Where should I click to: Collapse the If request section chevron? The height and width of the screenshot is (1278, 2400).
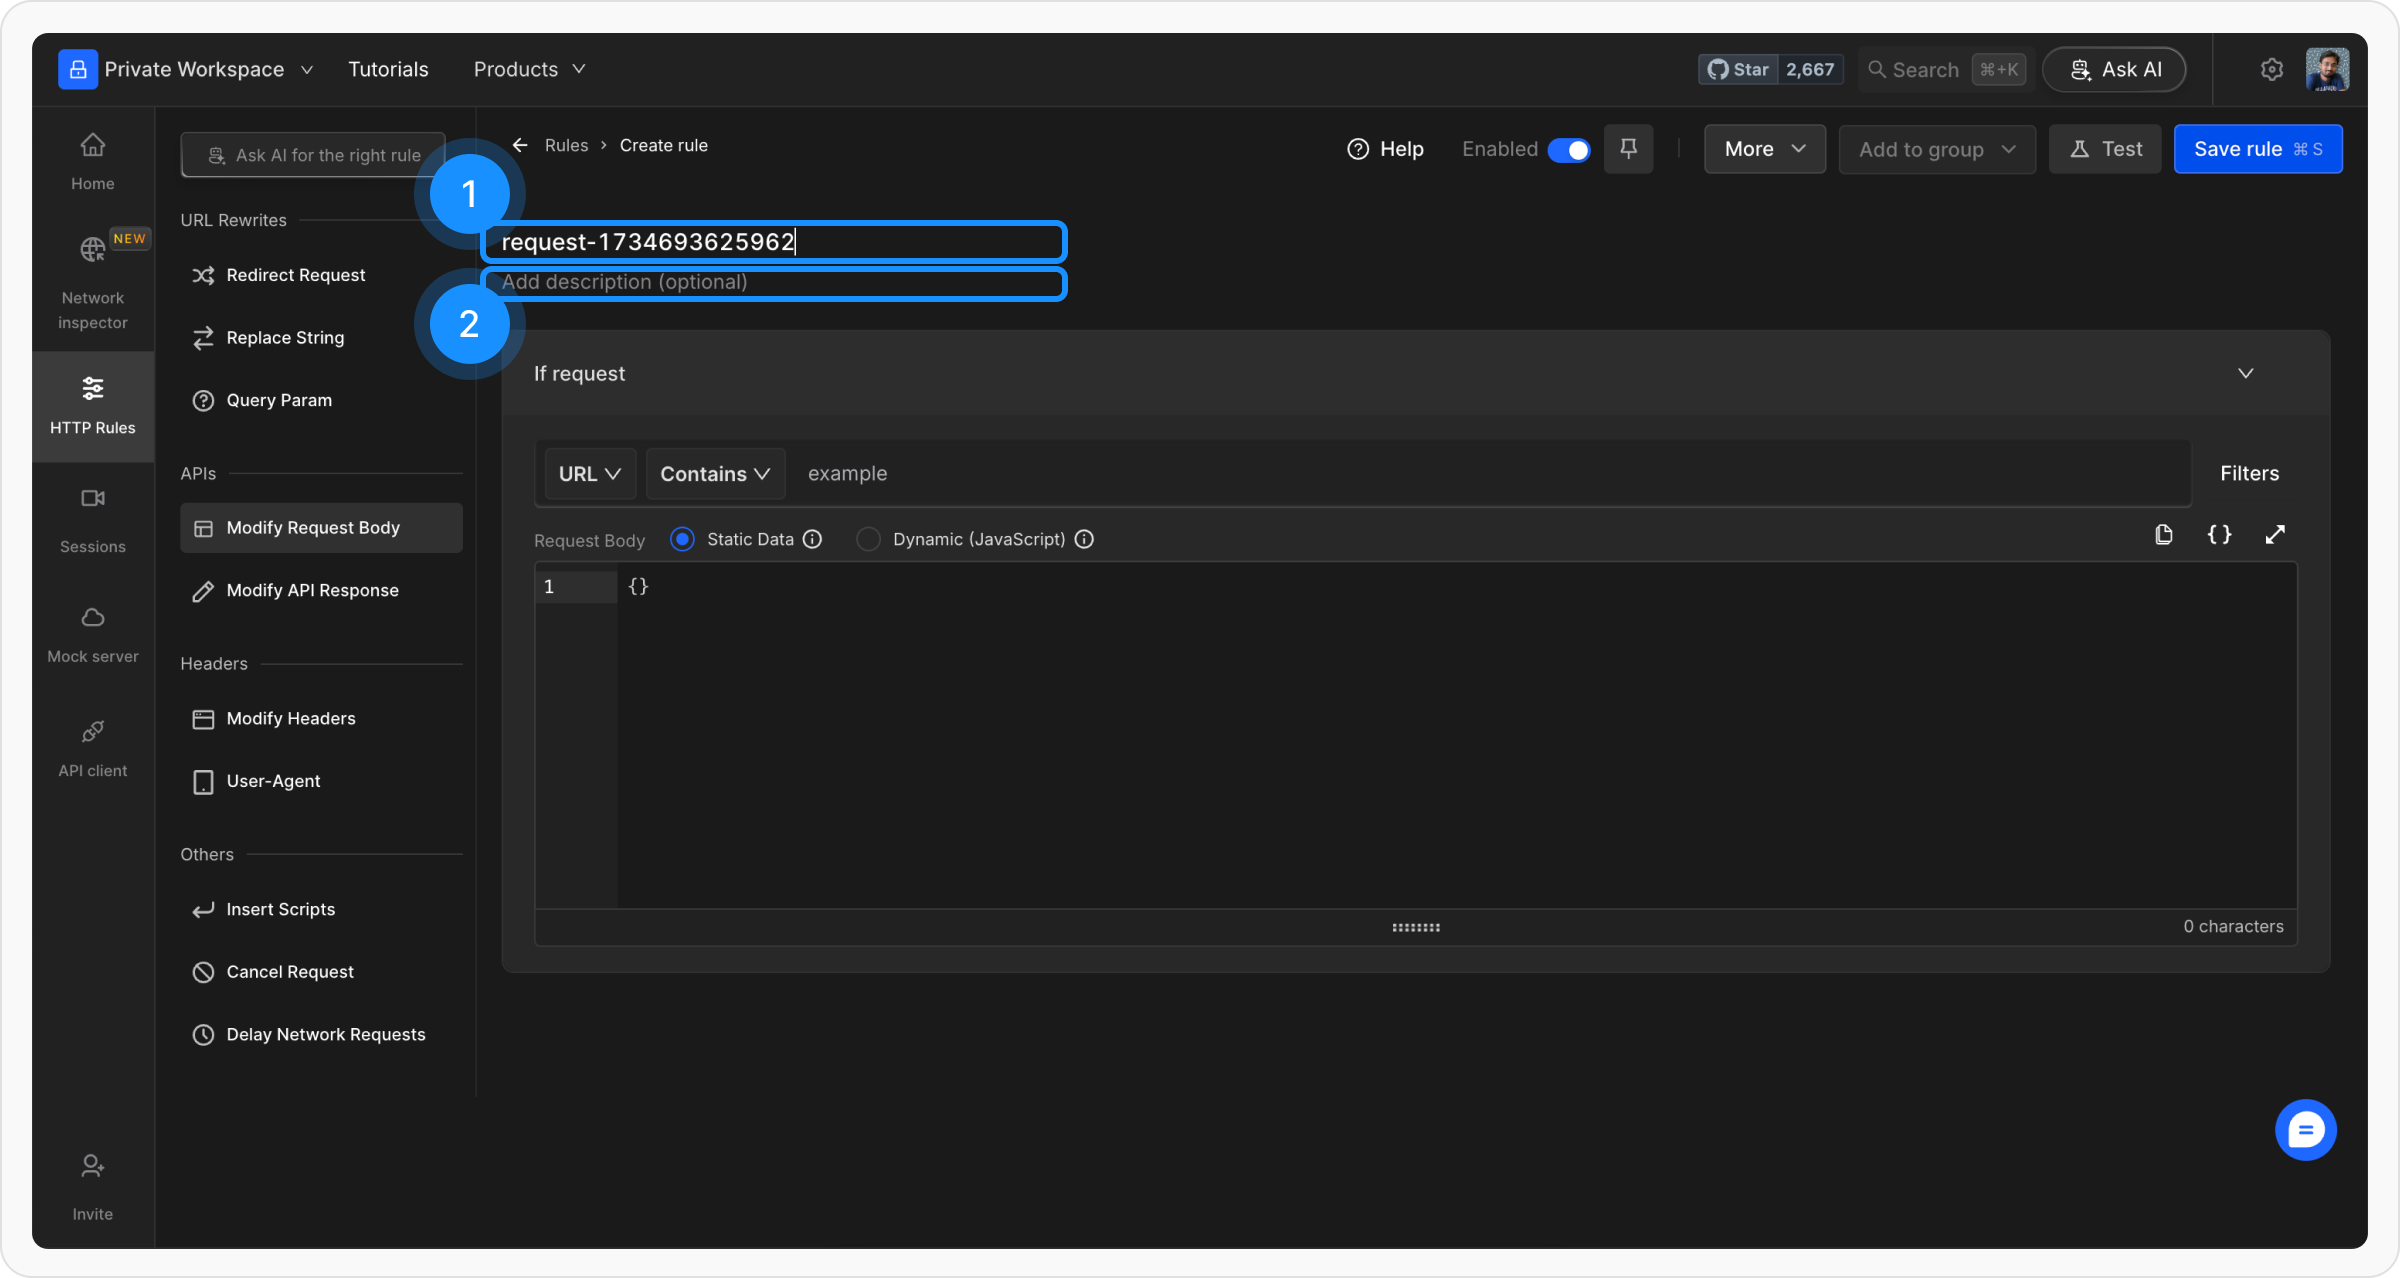(2245, 373)
